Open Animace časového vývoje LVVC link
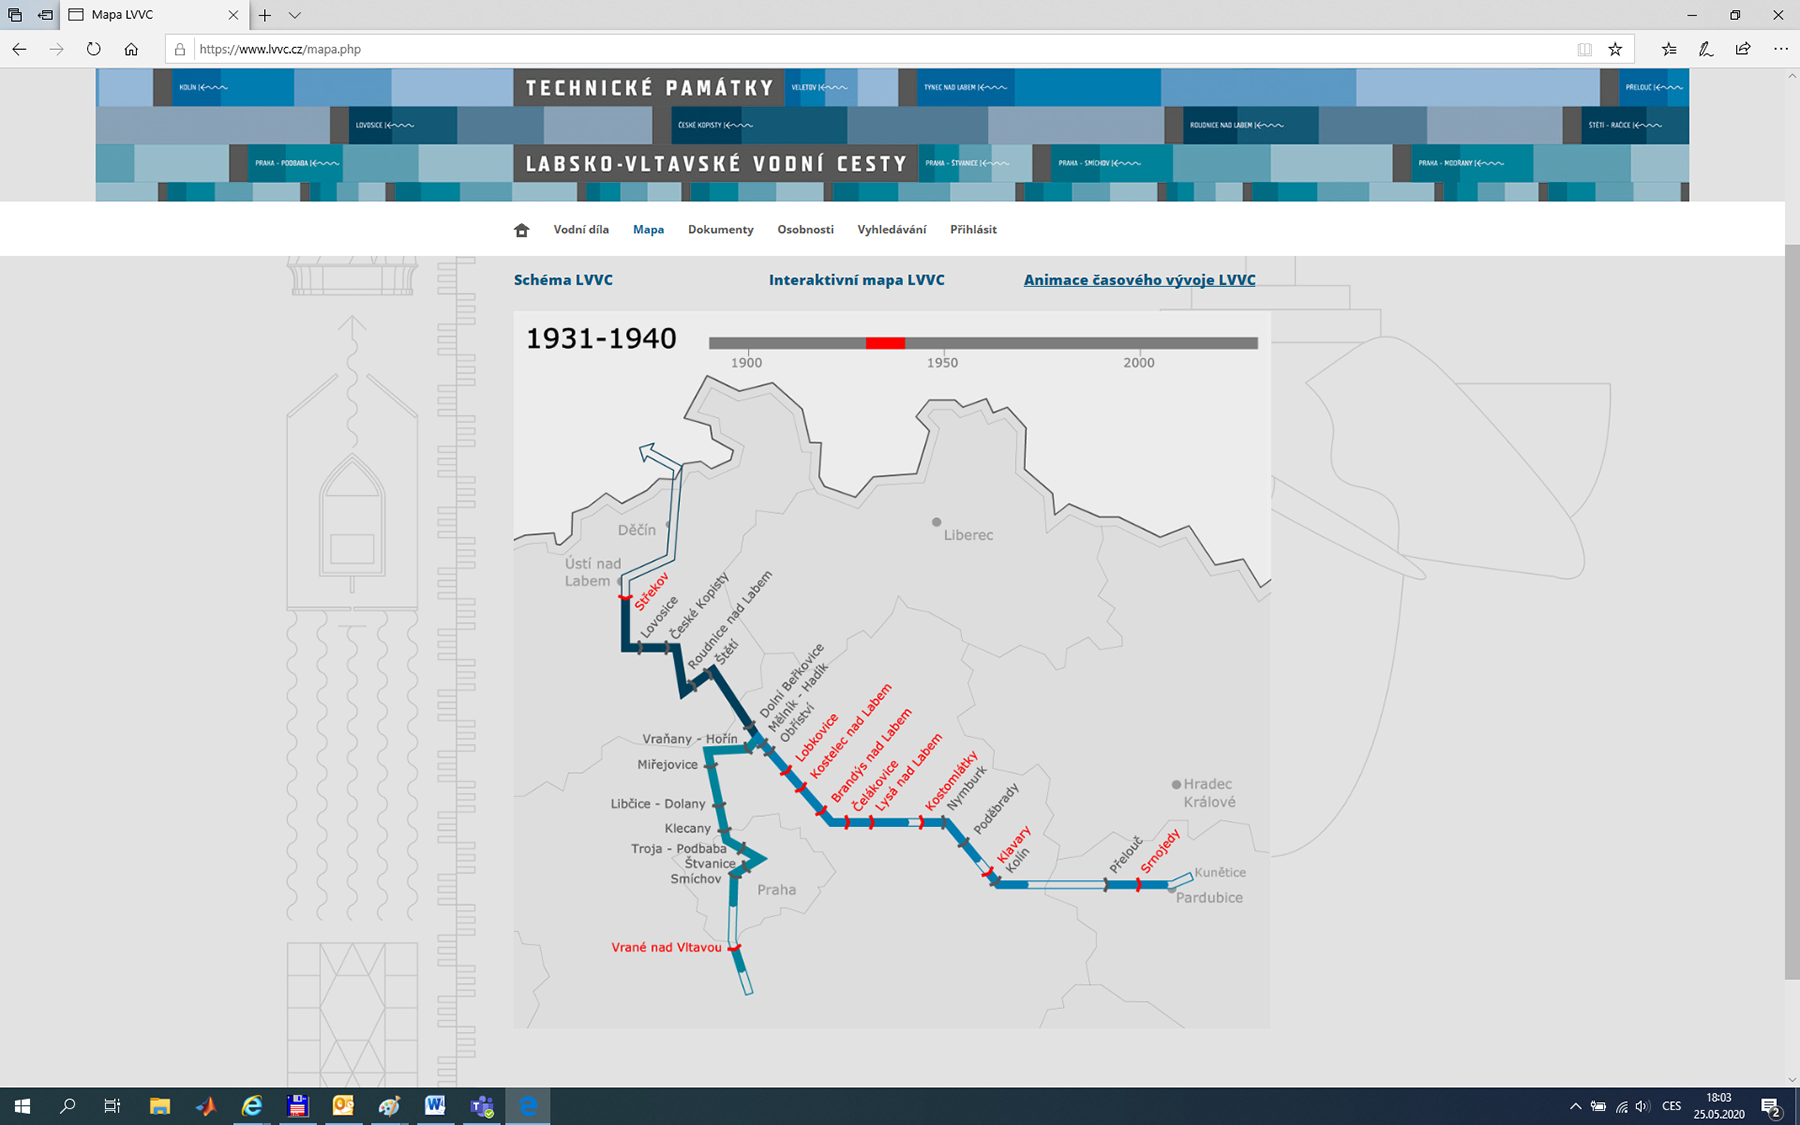The height and width of the screenshot is (1125, 1800). (1139, 280)
